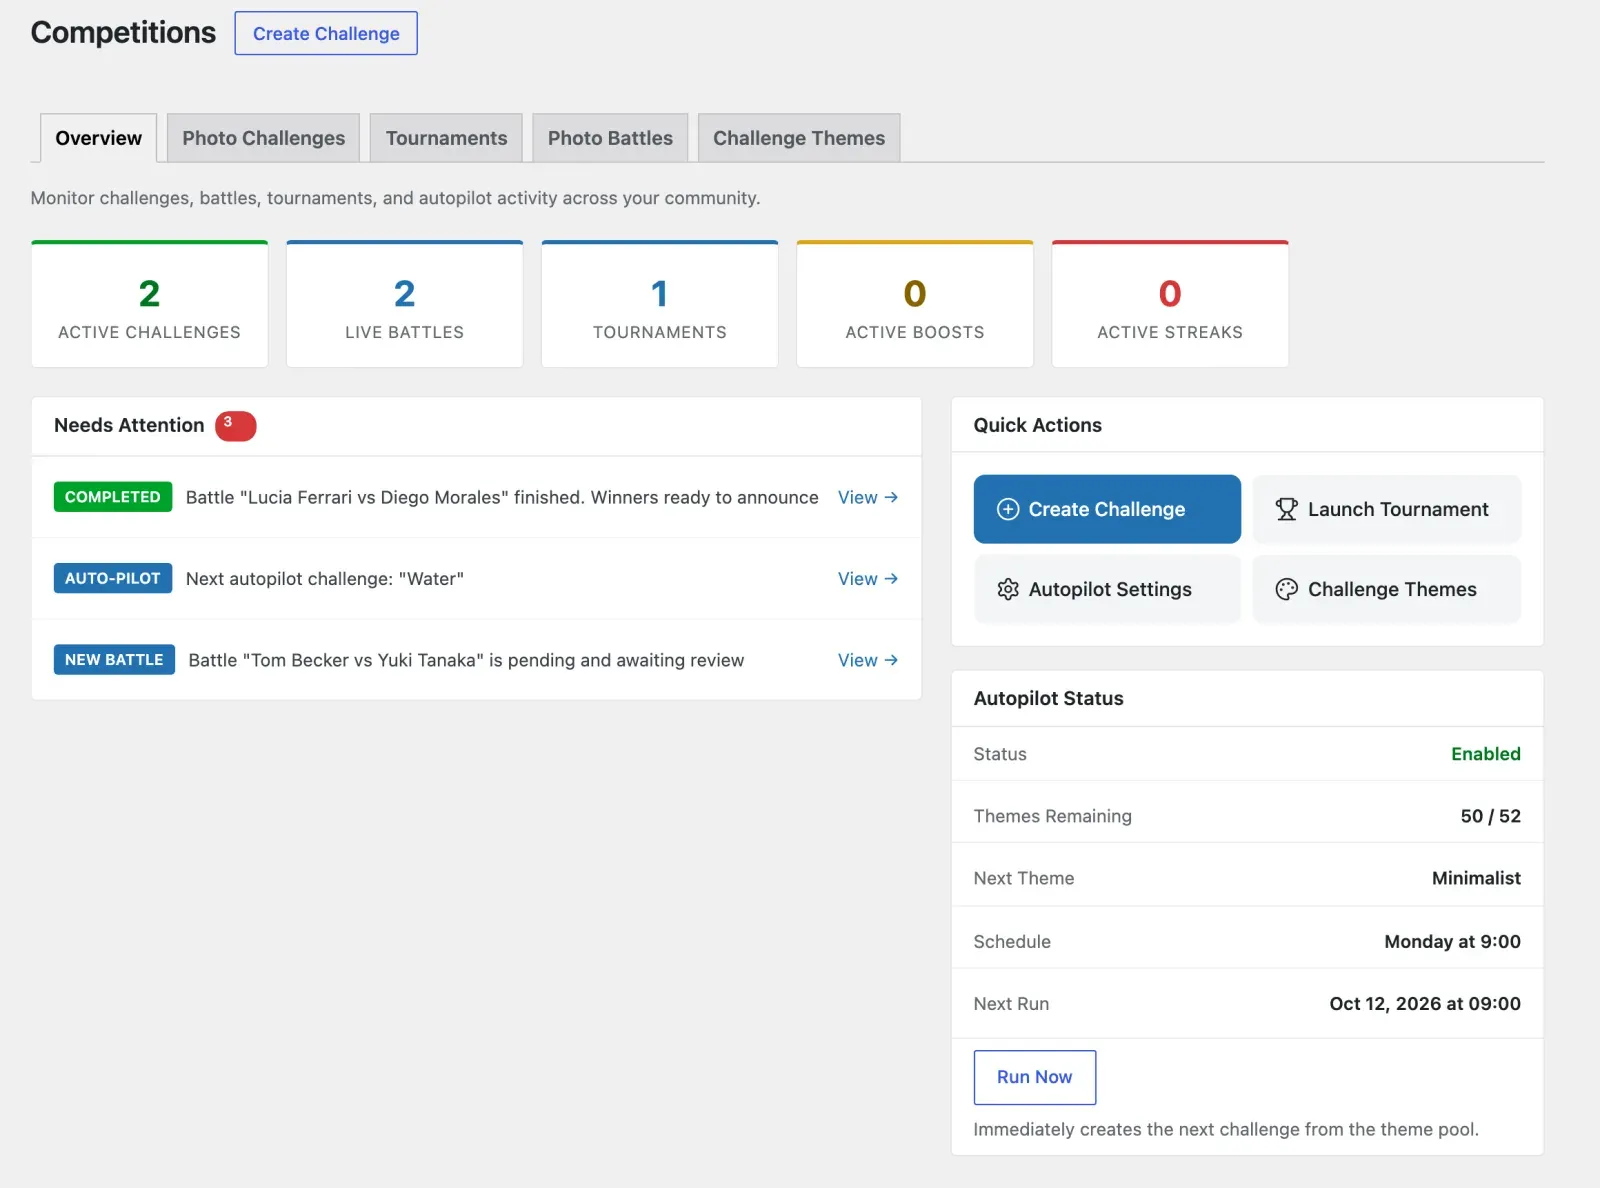Click the Next Theme label

coord(1024,878)
